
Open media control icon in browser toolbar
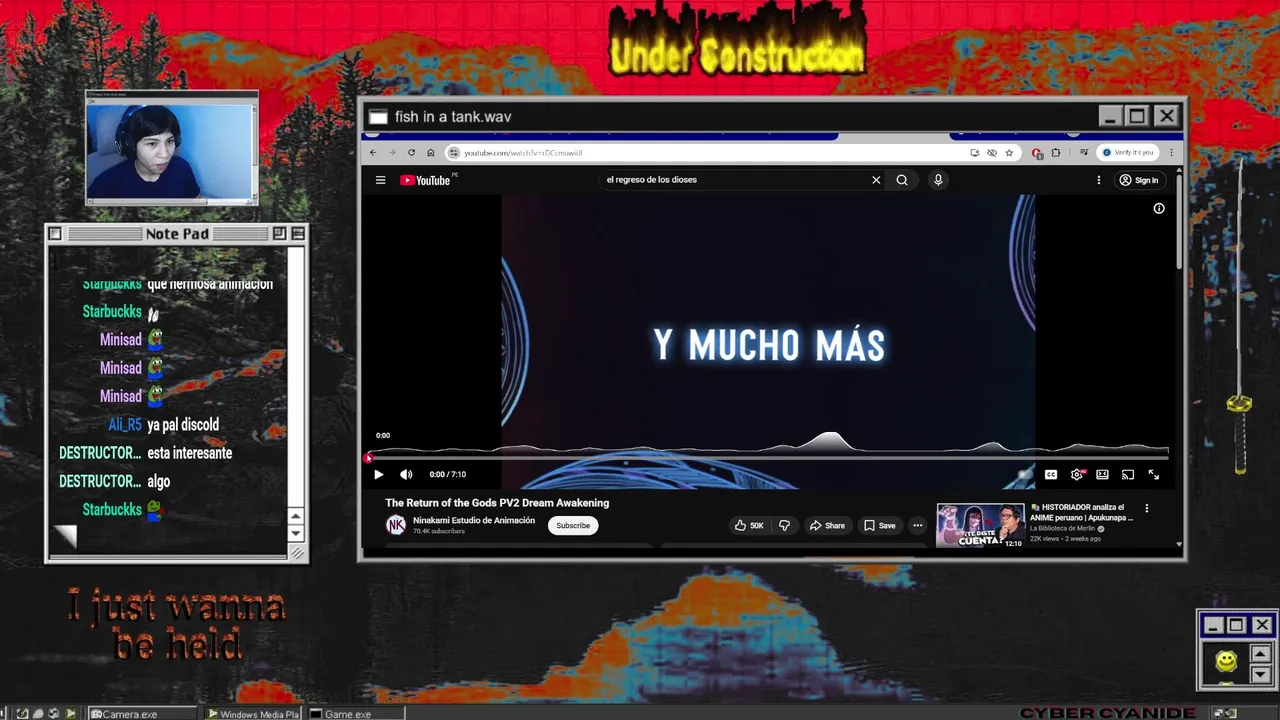[1083, 153]
